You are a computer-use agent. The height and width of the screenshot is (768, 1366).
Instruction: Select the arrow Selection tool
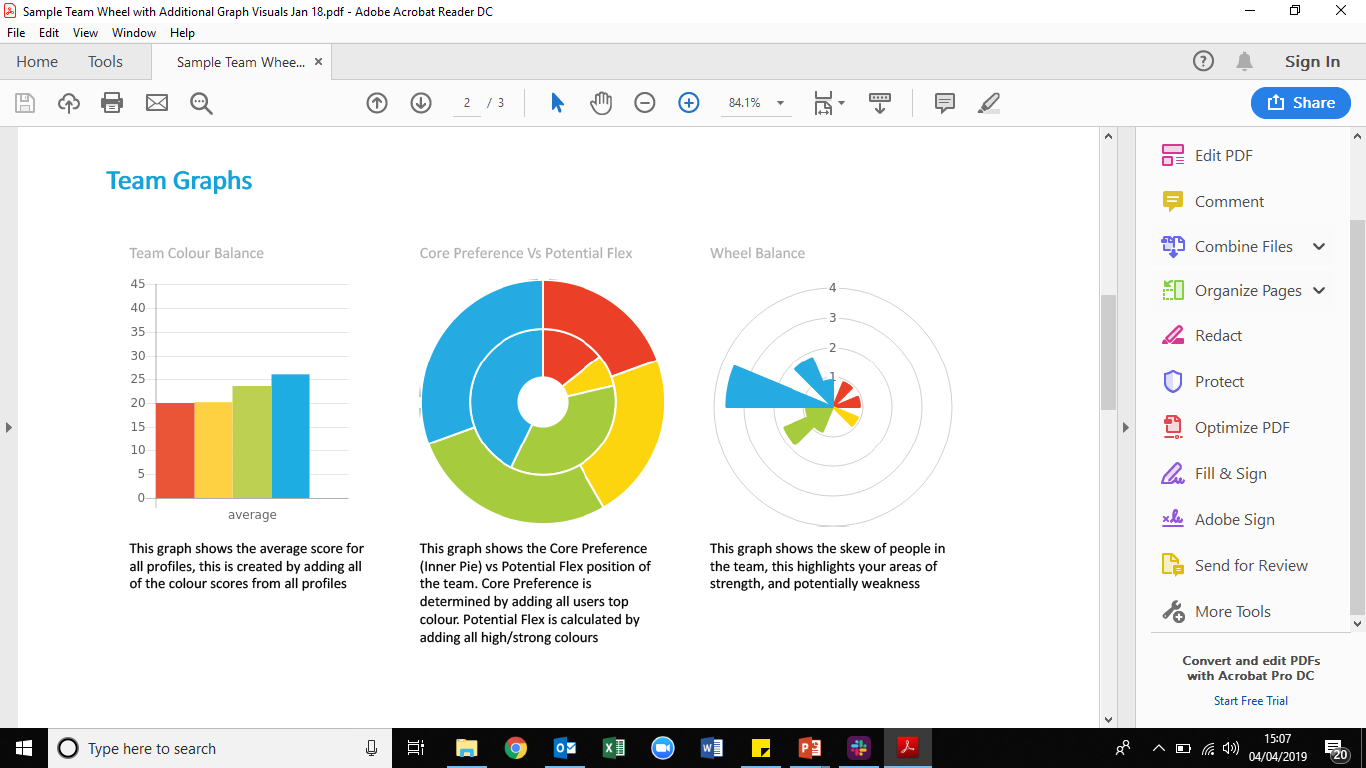click(x=558, y=103)
